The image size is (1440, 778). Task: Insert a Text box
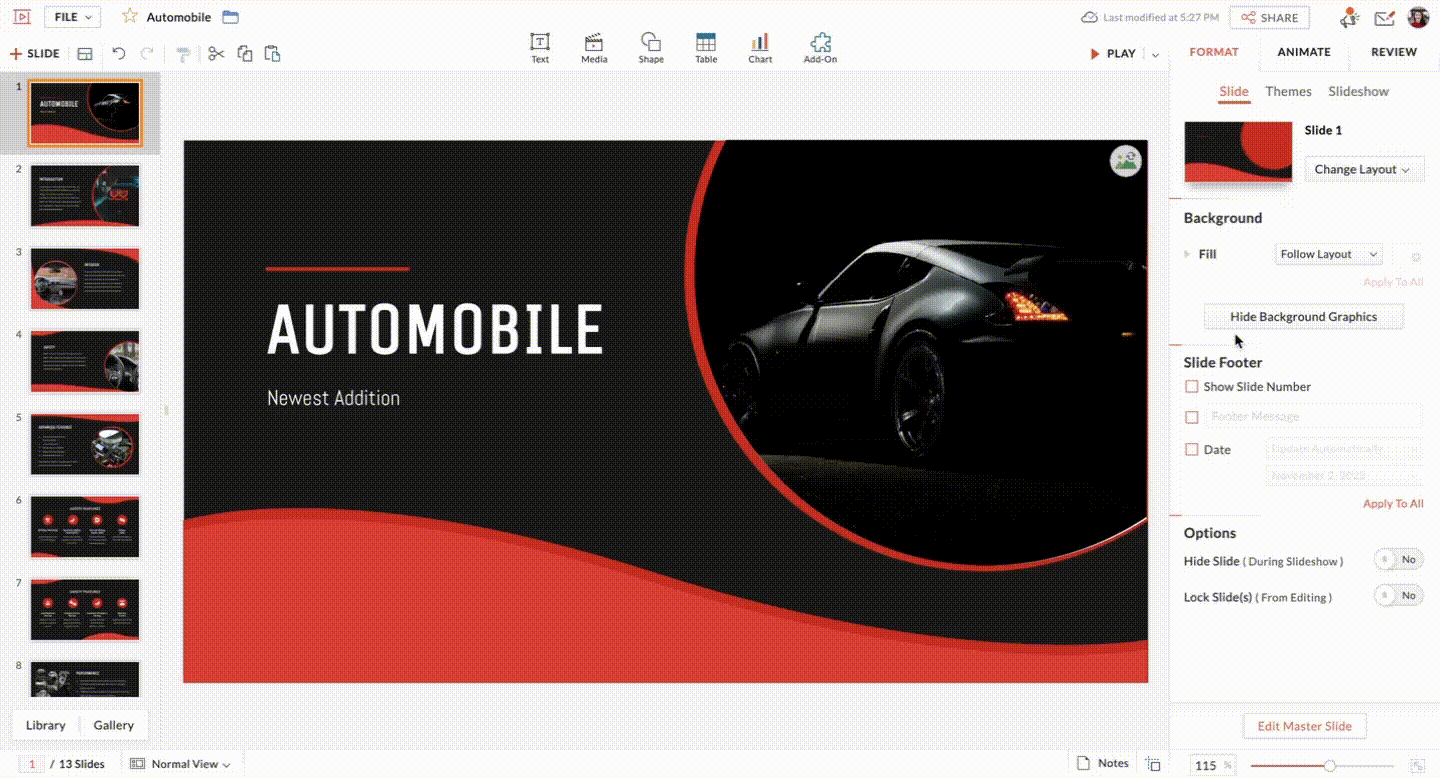[540, 48]
